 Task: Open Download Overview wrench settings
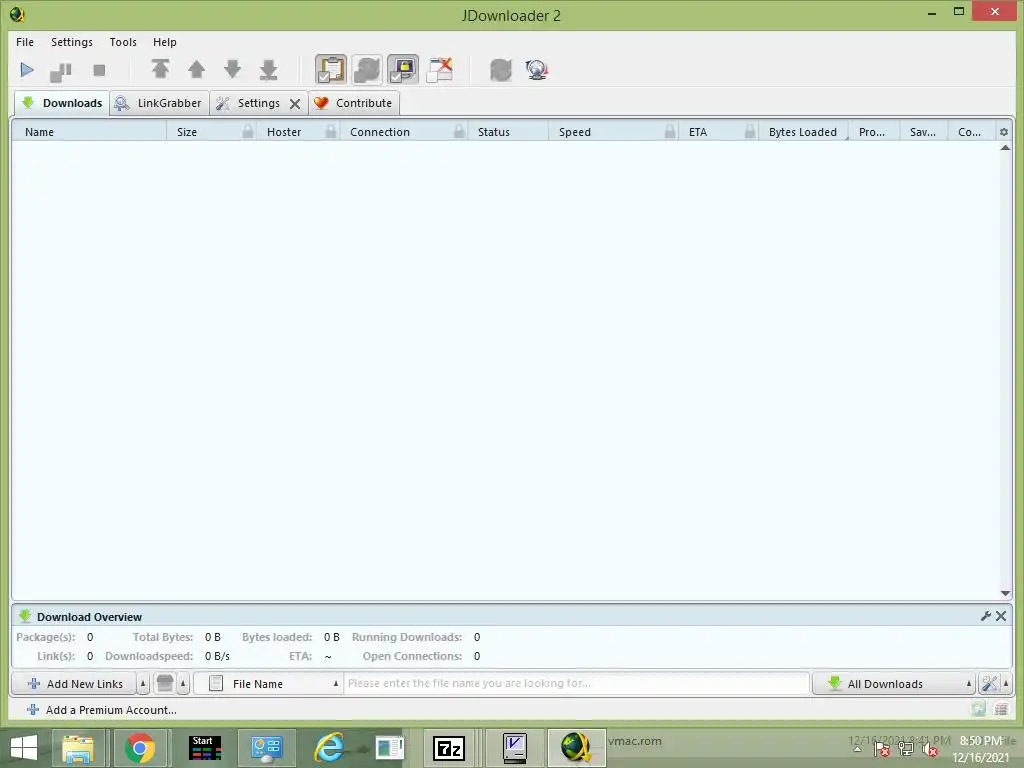985,616
